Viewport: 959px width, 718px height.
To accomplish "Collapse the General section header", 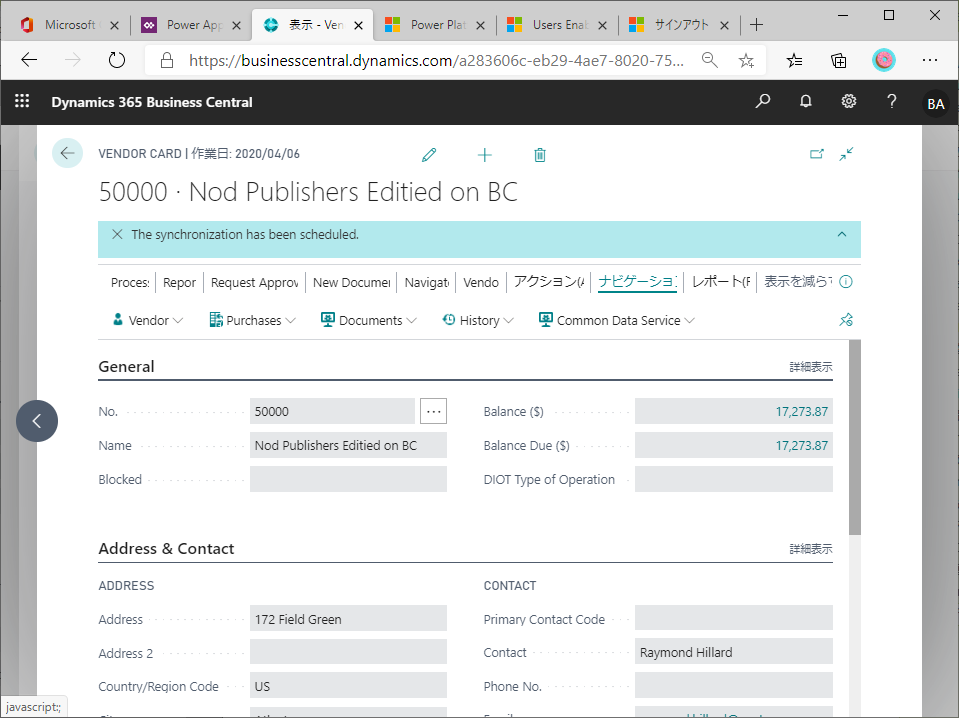I will 127,366.
